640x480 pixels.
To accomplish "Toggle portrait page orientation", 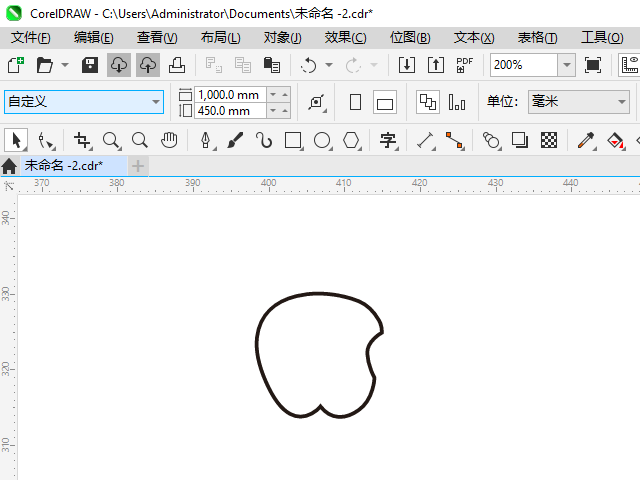I will [355, 102].
